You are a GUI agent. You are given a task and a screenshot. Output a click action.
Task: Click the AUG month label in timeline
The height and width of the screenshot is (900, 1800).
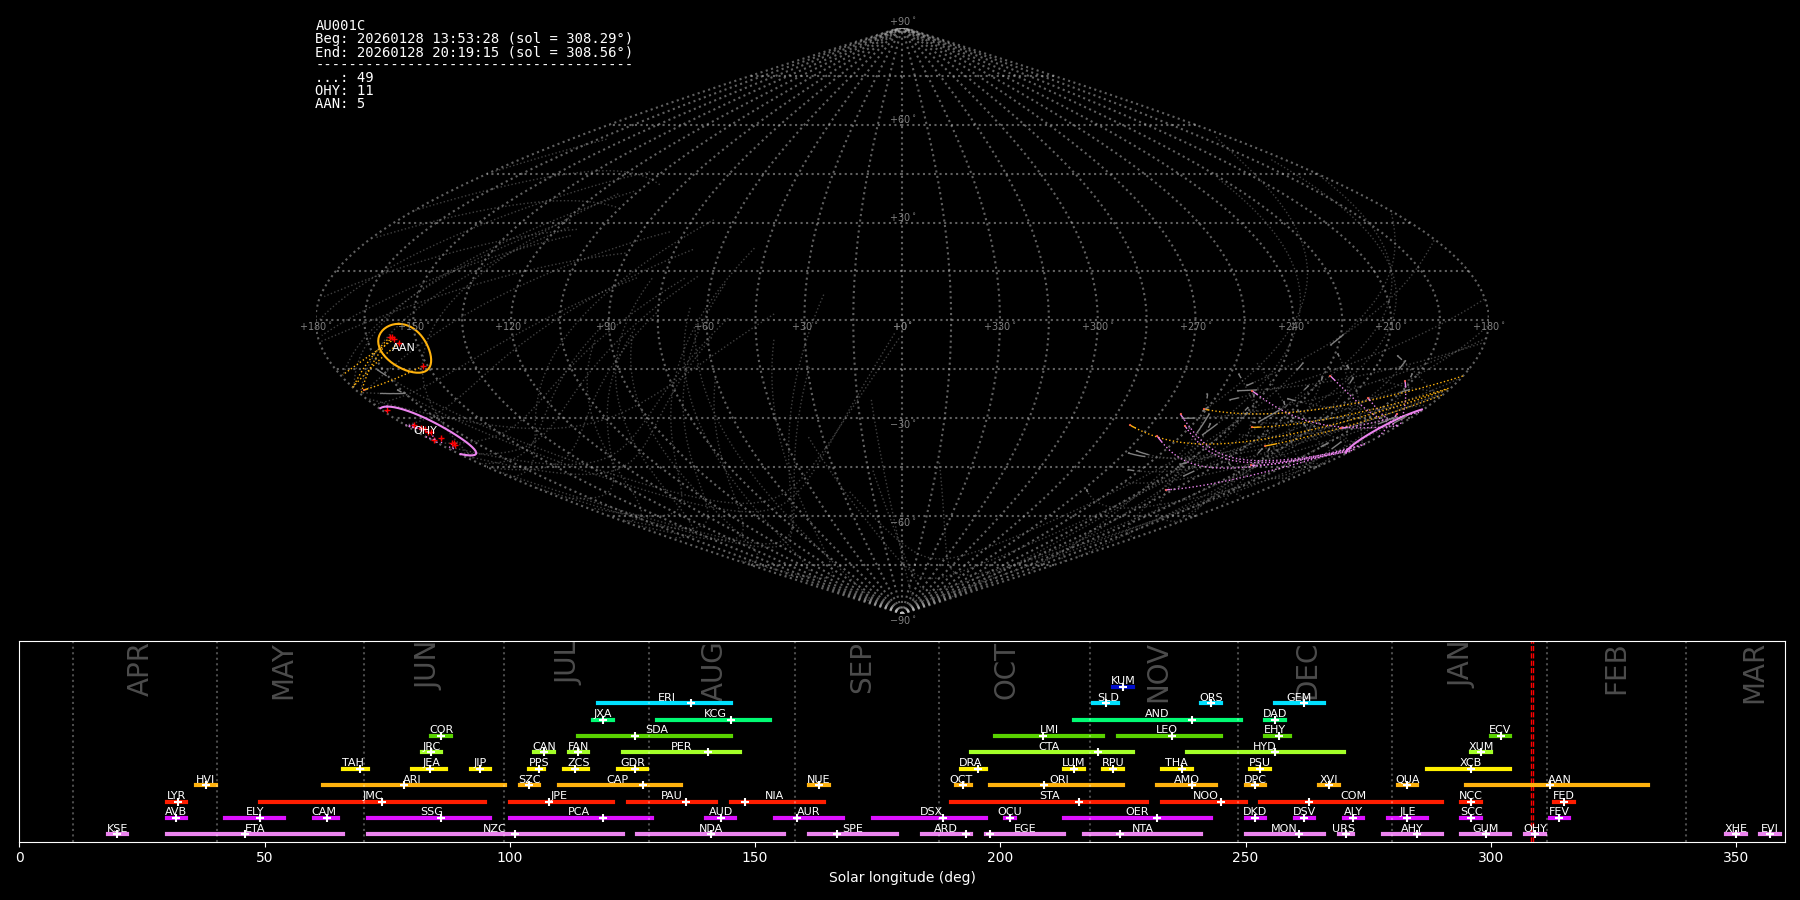[711, 672]
